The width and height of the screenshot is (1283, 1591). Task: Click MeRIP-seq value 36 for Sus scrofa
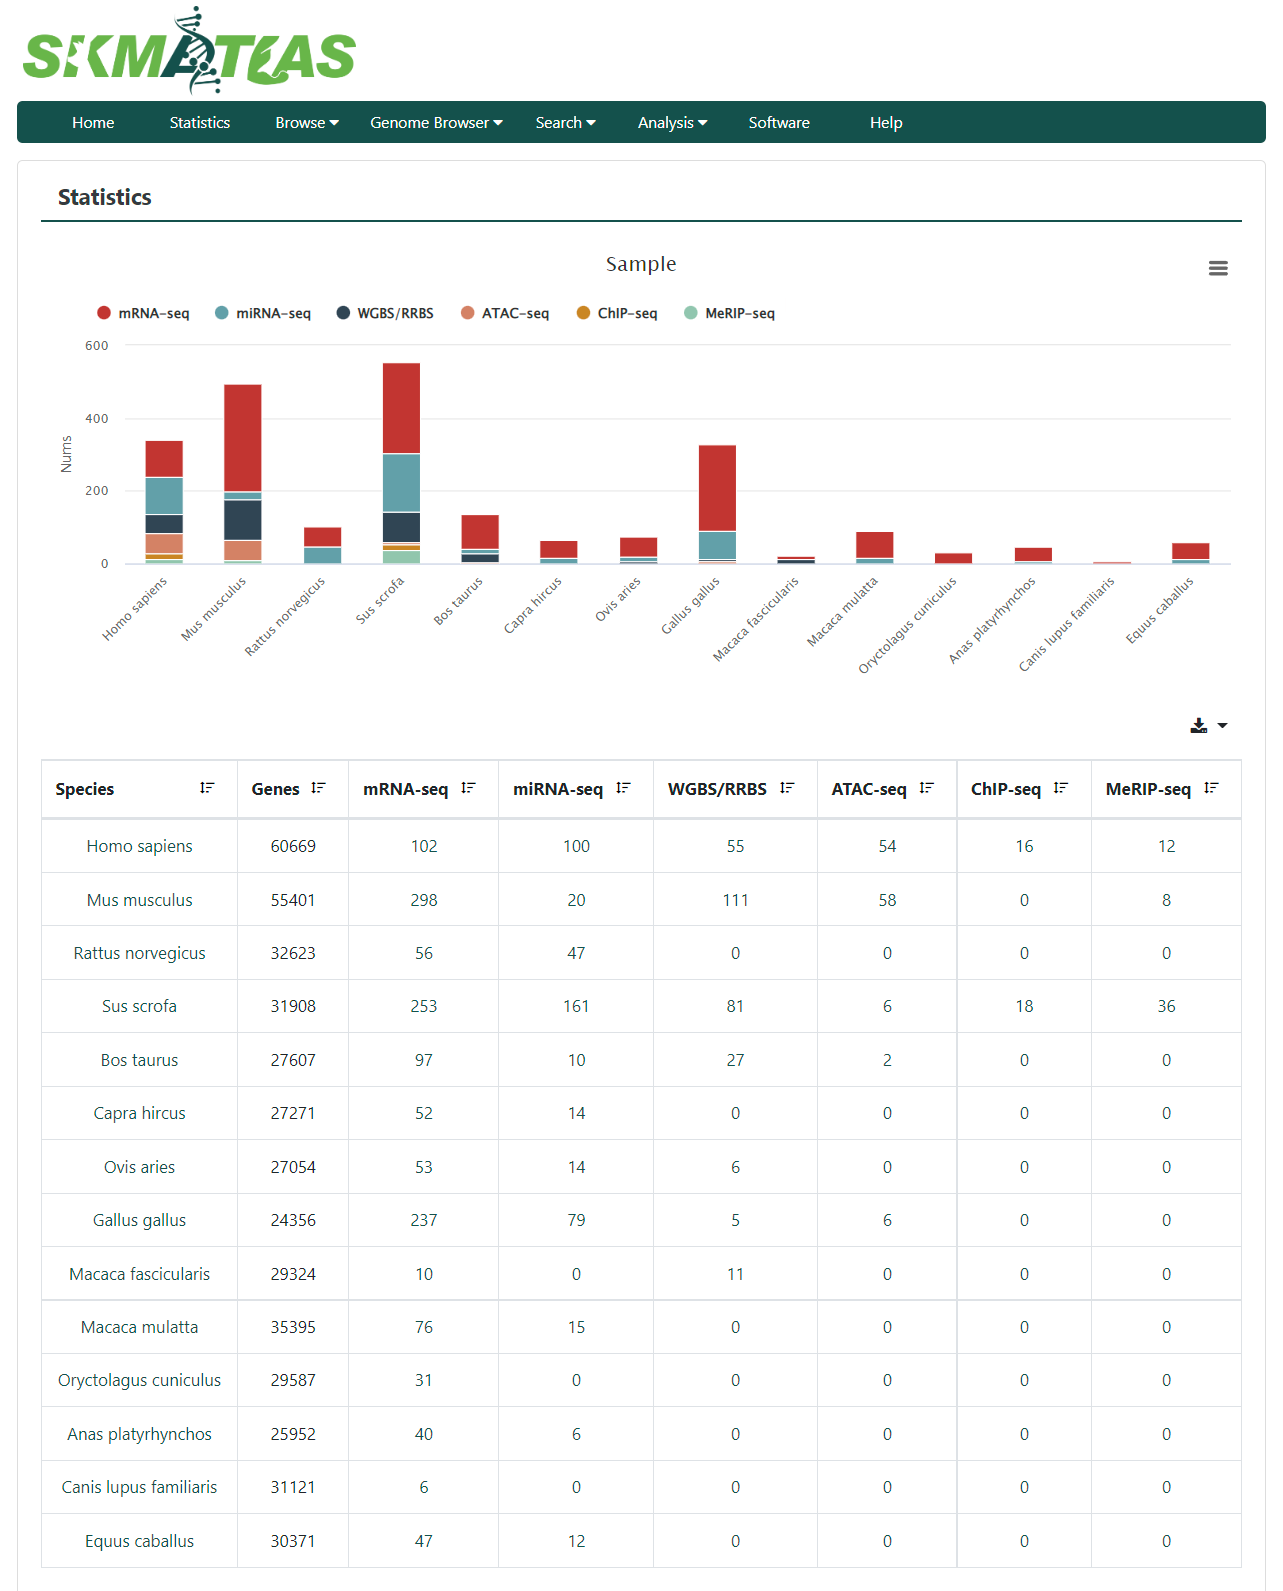(1166, 1006)
